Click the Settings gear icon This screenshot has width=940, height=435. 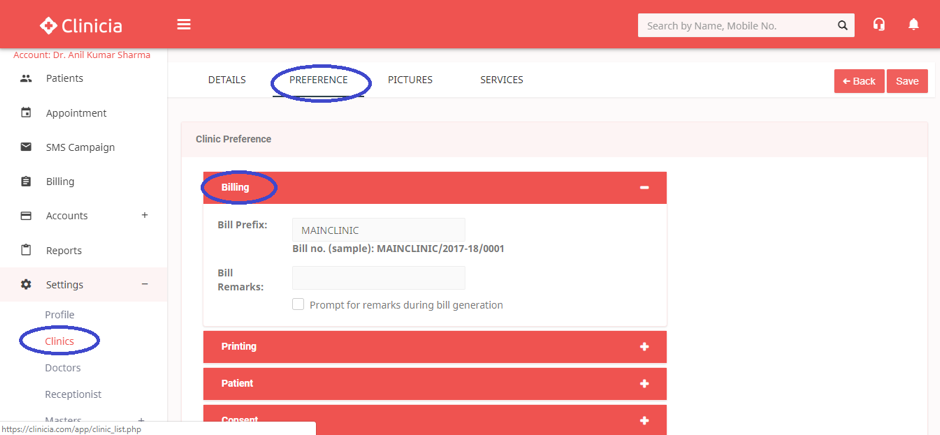pos(26,285)
